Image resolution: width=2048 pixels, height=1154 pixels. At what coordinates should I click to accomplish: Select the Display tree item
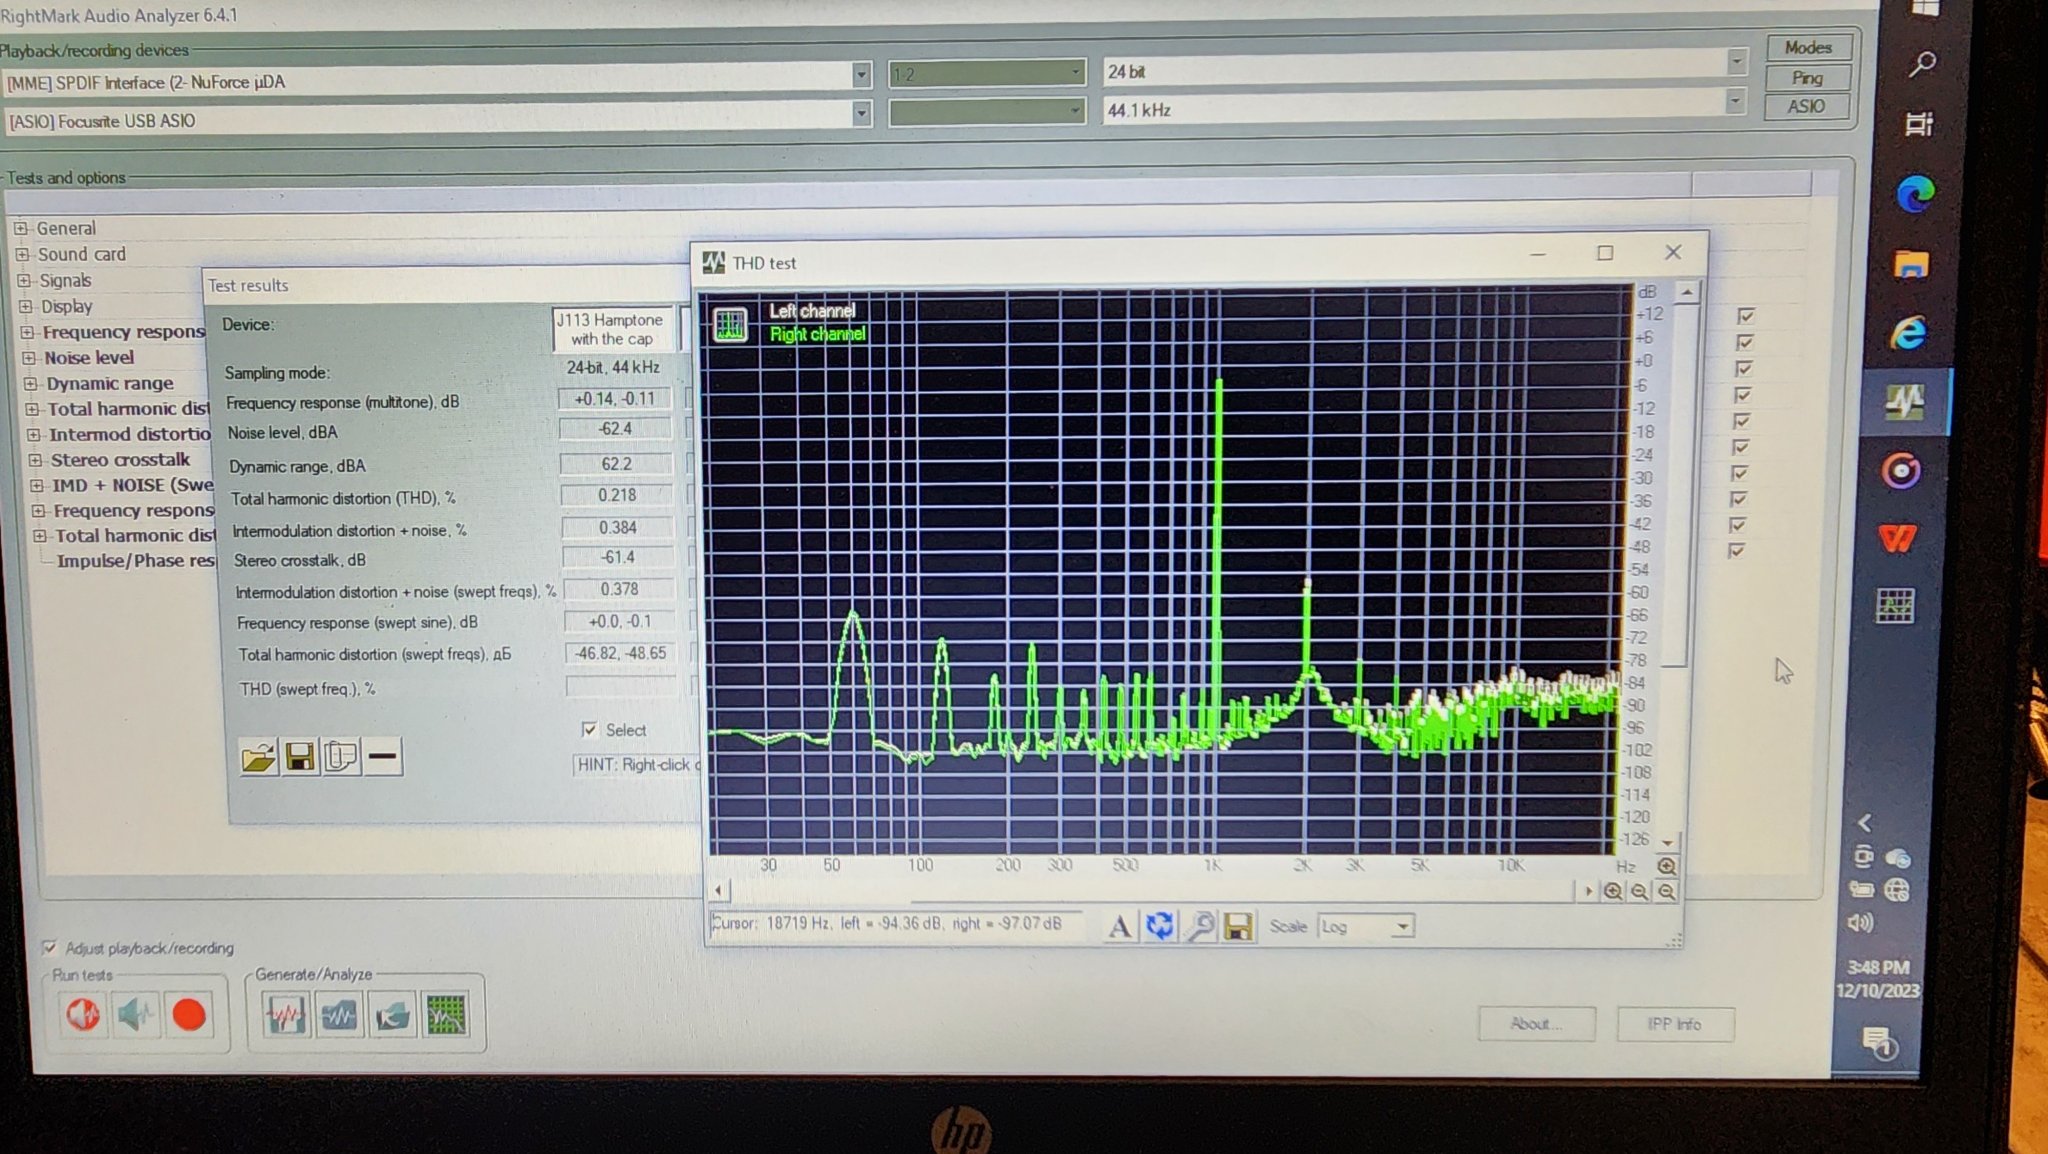point(66,306)
